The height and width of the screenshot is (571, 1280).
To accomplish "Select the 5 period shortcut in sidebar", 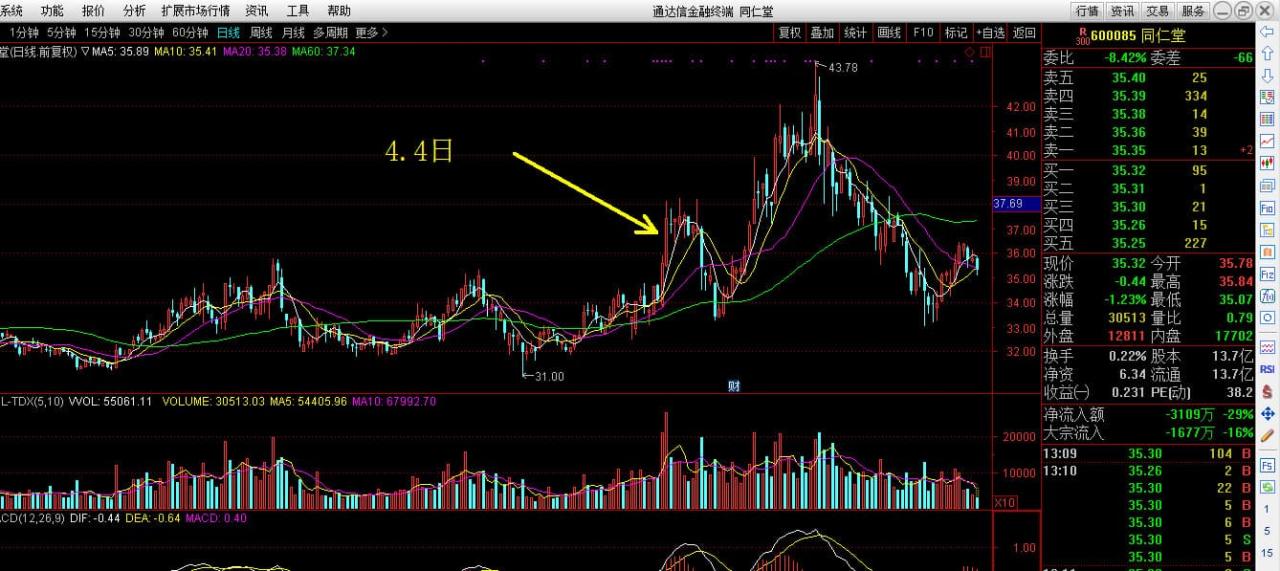I will point(1267,531).
